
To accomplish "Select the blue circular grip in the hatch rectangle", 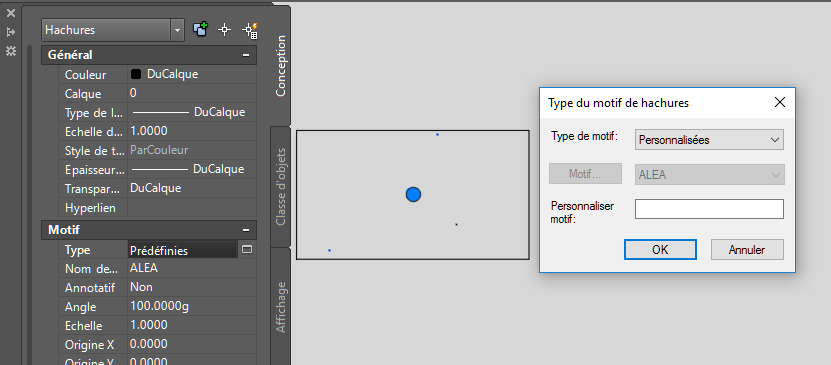I will (x=413, y=194).
